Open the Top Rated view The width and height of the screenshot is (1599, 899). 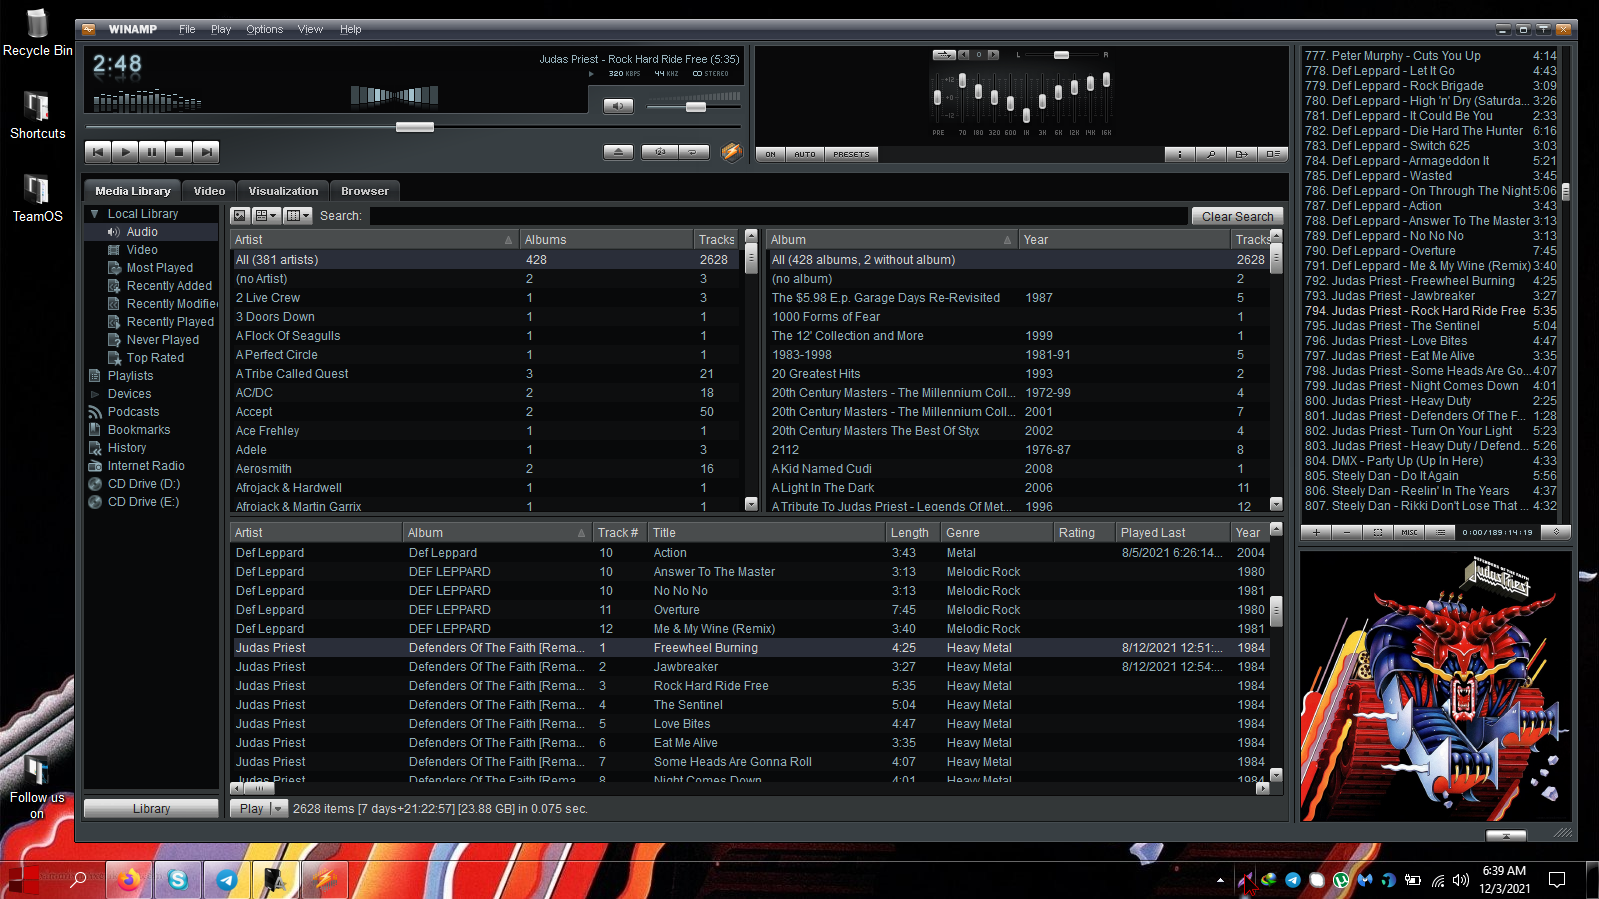[155, 358]
